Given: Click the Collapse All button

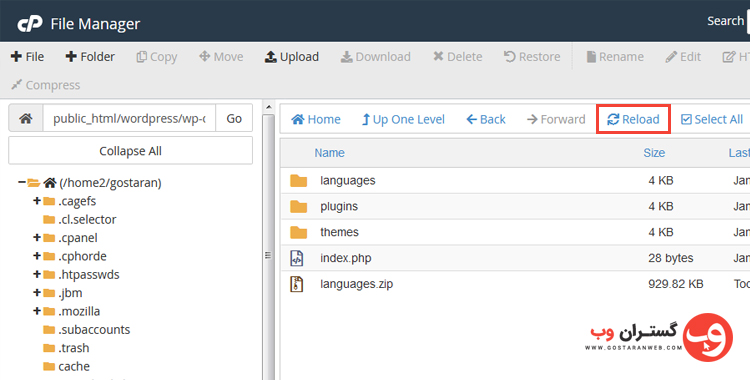Looking at the screenshot, I should coord(131,151).
